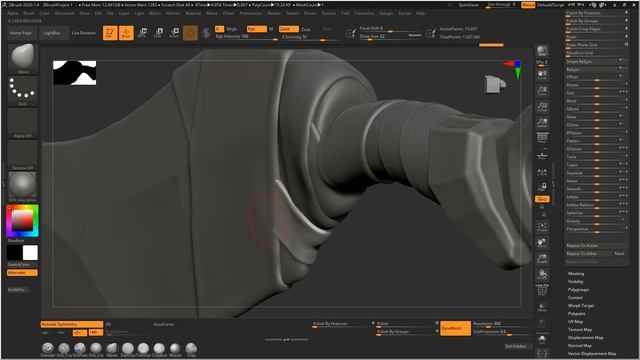Screen dimensions: 640x360
Task: Select the Draw mode button
Action: click(126, 33)
